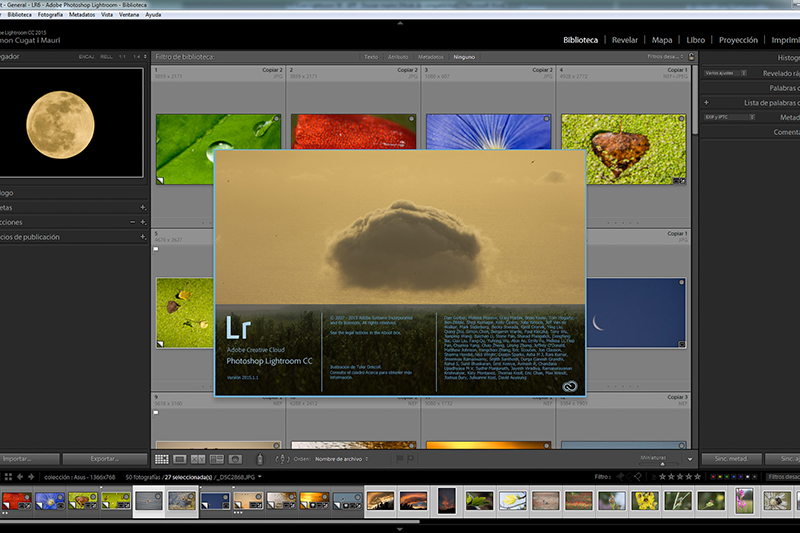Viewport: 800px width, 533px height.
Task: Select the 1:1 zoom level in the navigator
Action: 122,57
